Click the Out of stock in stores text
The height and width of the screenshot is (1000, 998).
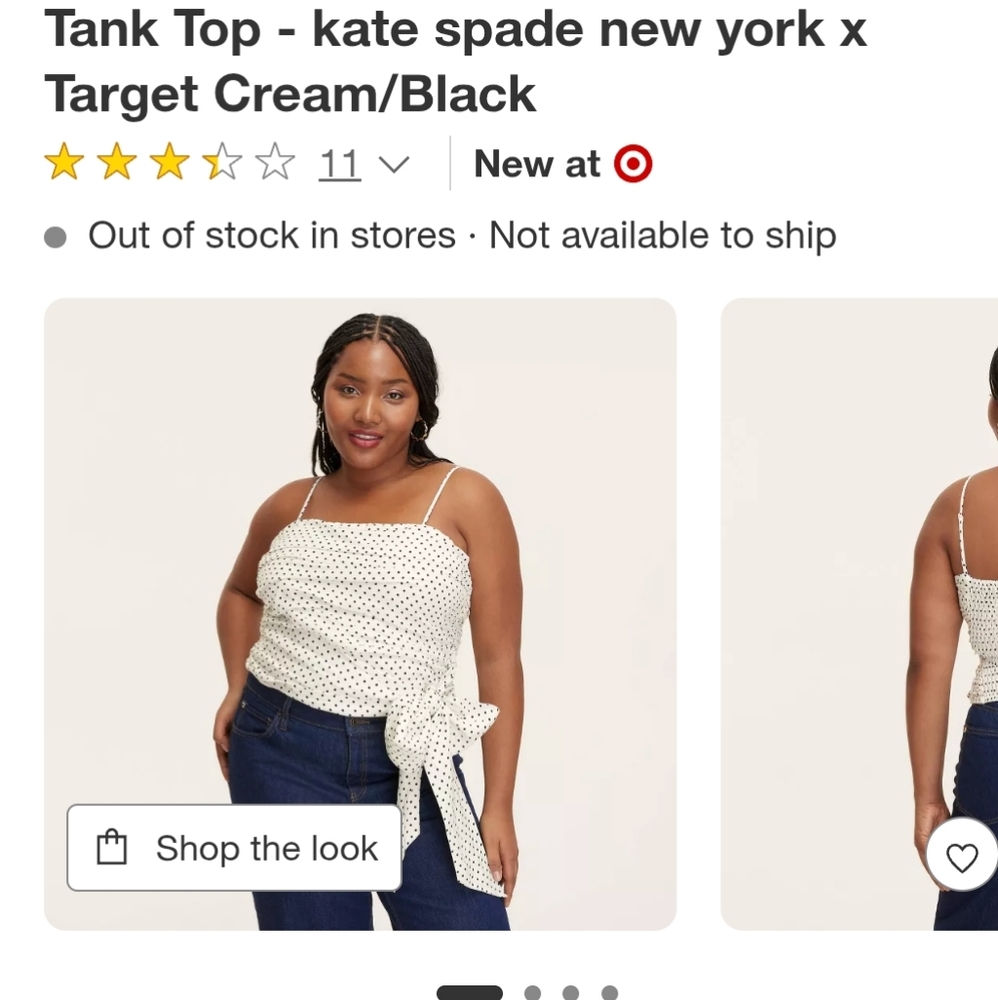(270, 236)
